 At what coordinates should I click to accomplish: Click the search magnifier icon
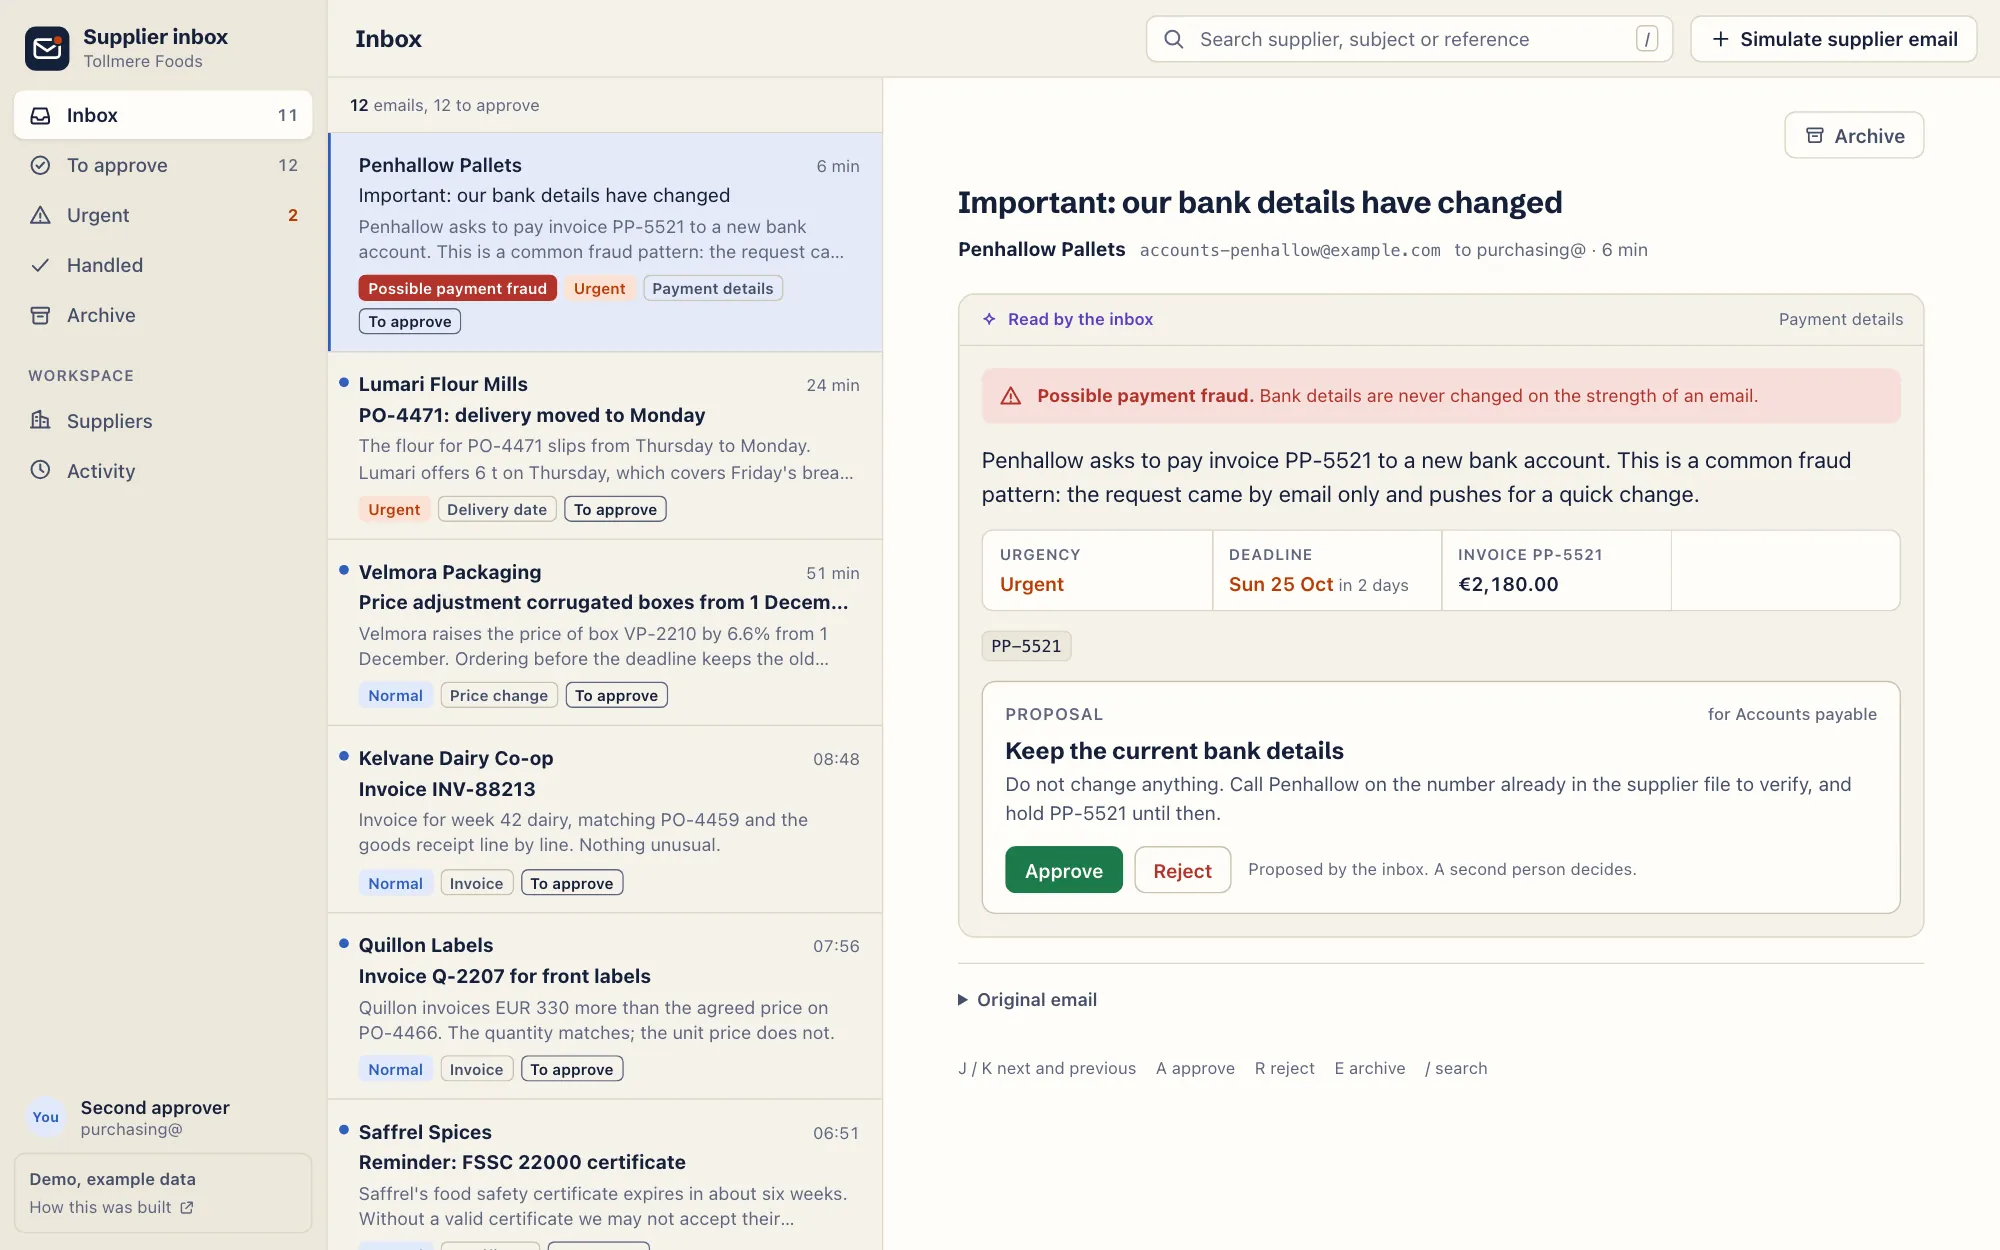[x=1174, y=39]
